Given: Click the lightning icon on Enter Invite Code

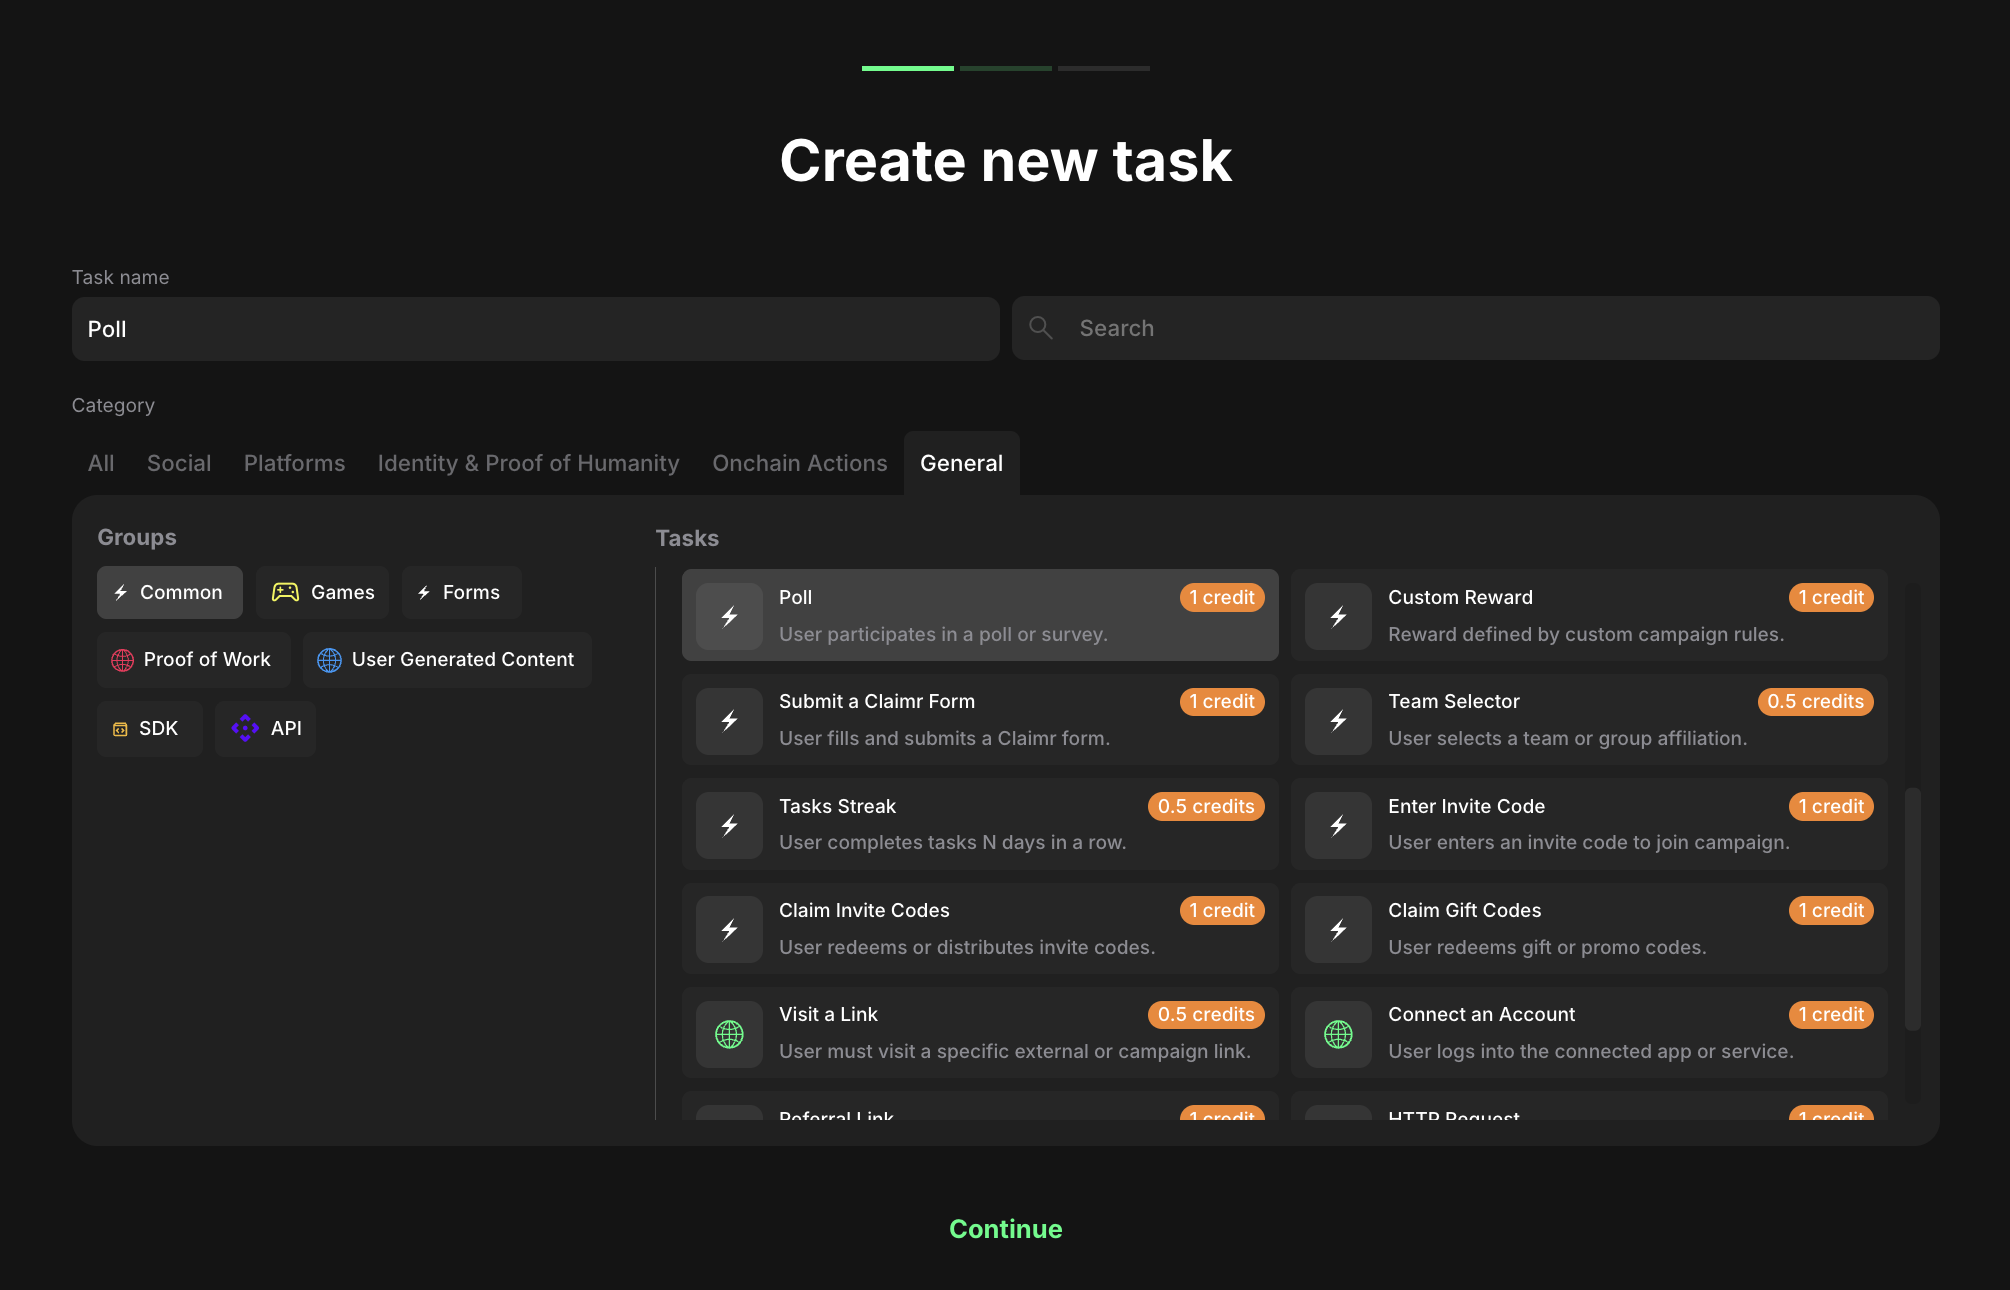Looking at the screenshot, I should 1339,825.
